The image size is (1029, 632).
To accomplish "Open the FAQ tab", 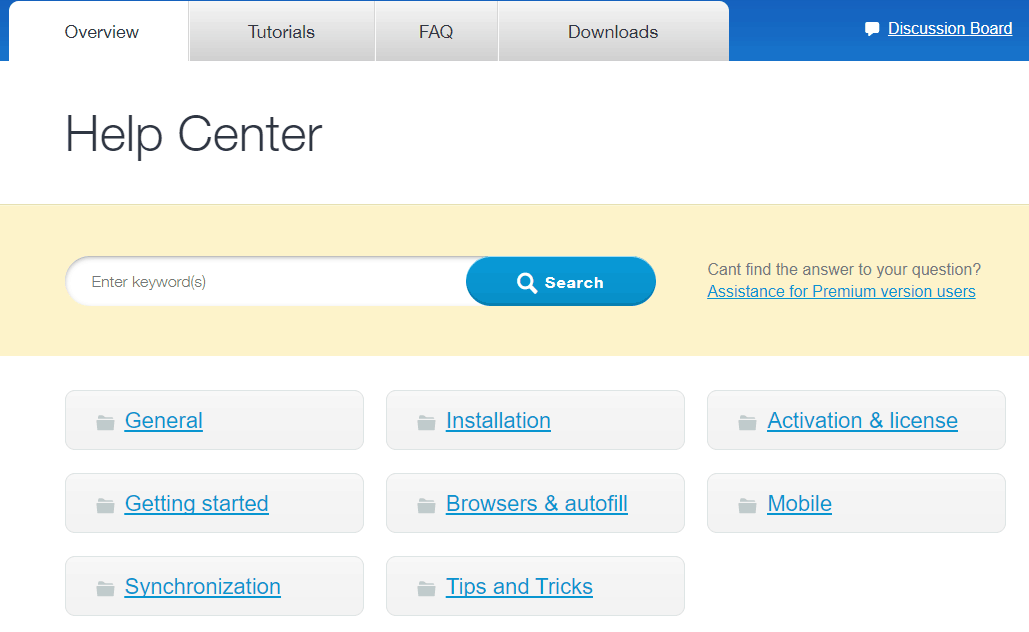I will (x=436, y=31).
